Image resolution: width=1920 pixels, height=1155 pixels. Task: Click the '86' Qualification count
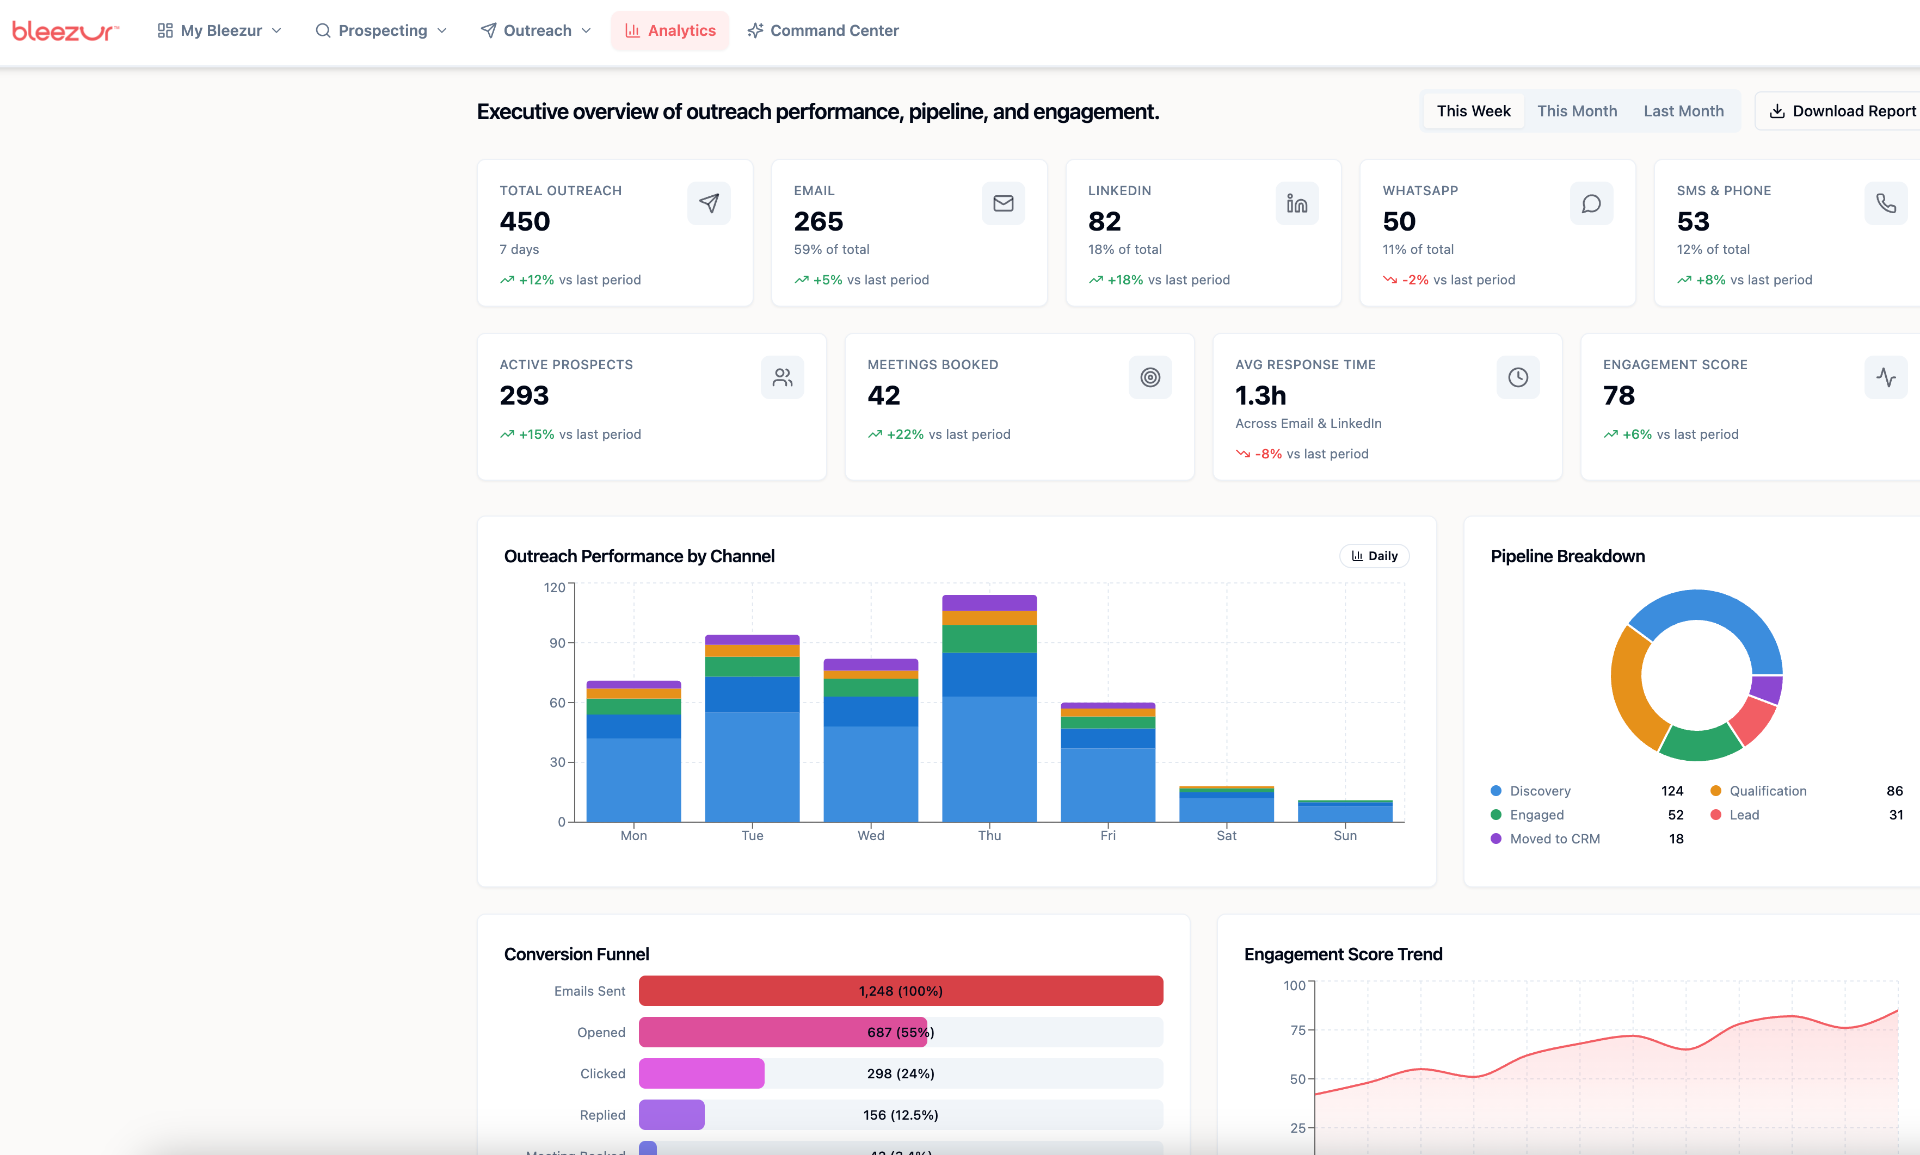coord(1894,791)
